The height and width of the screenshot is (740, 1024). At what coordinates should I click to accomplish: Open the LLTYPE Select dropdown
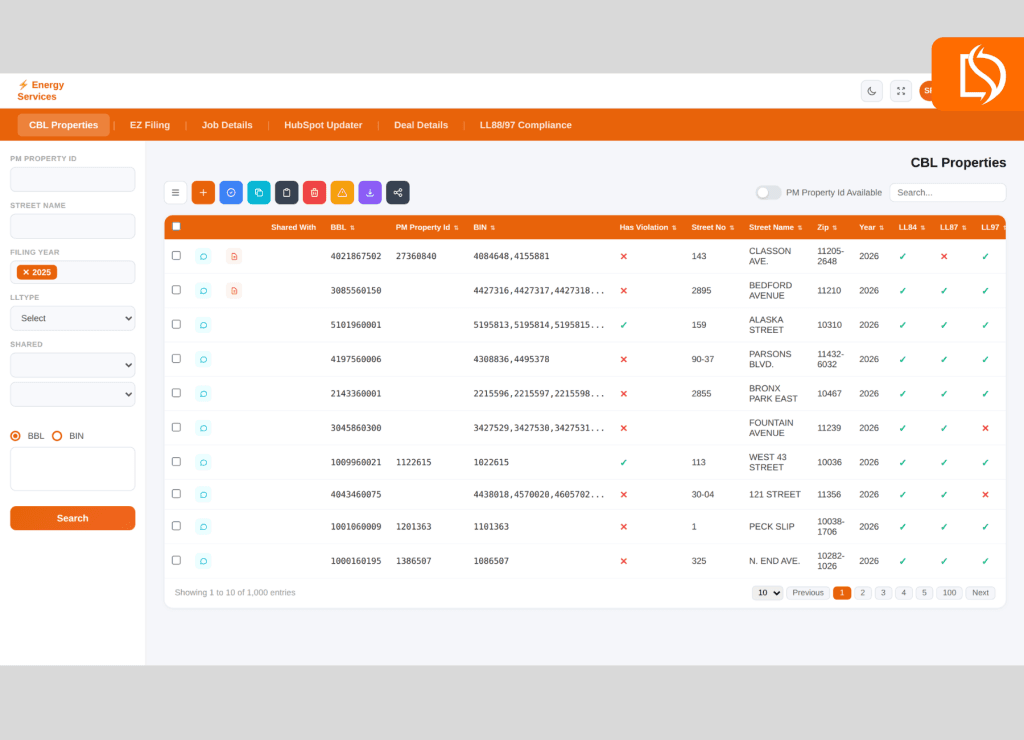[72, 318]
